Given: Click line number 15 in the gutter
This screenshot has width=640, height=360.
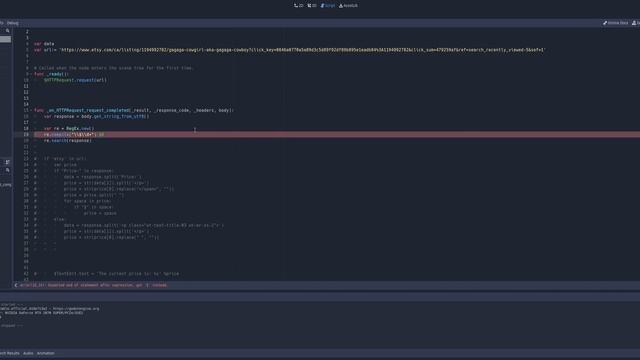Looking at the screenshot, I should coord(26,110).
